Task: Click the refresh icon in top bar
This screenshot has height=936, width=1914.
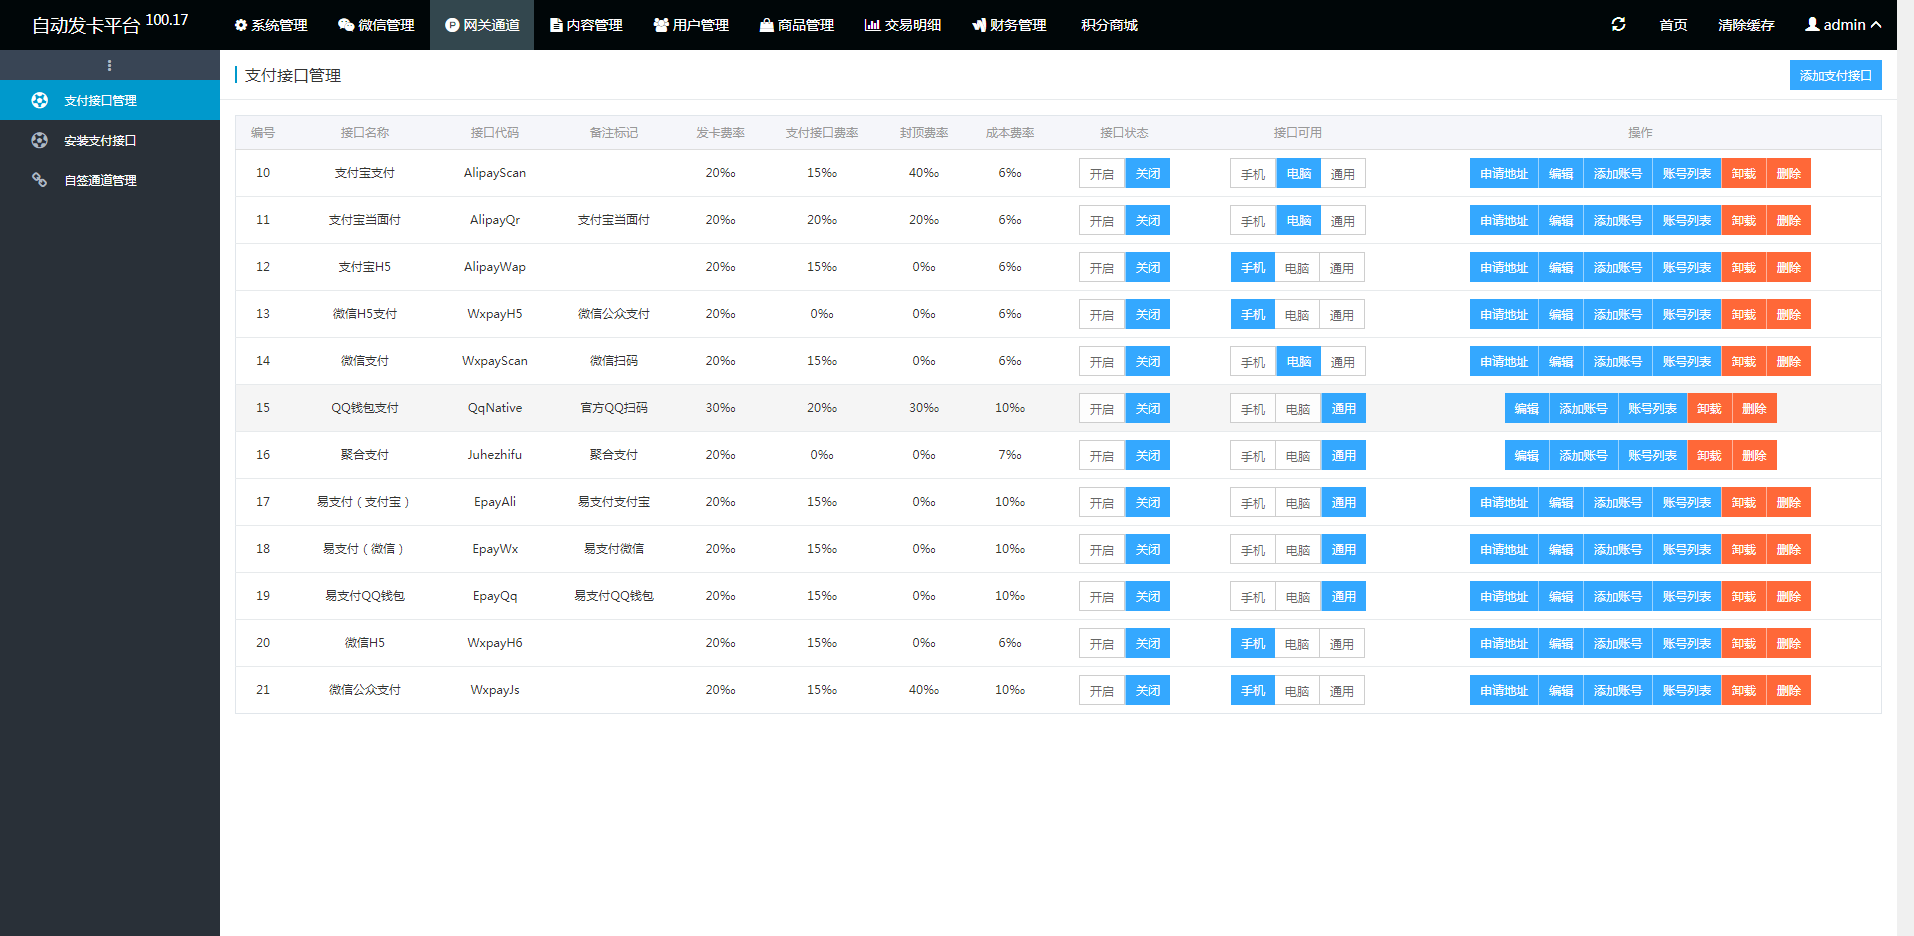Action: [1618, 24]
